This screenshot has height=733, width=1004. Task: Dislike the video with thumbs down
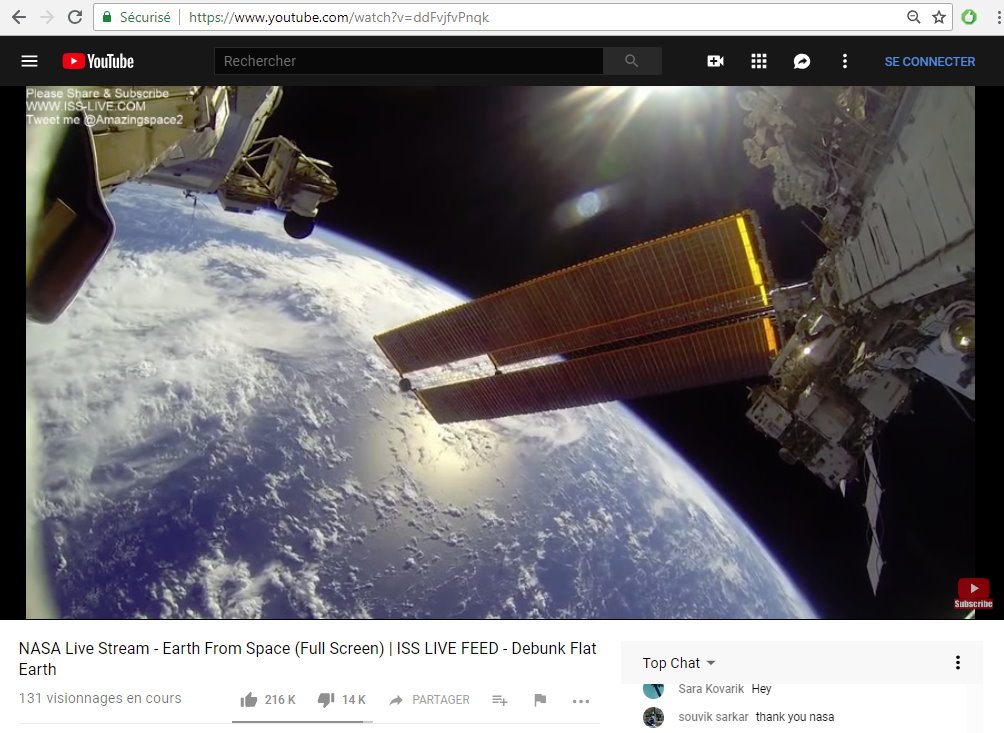tap(326, 700)
